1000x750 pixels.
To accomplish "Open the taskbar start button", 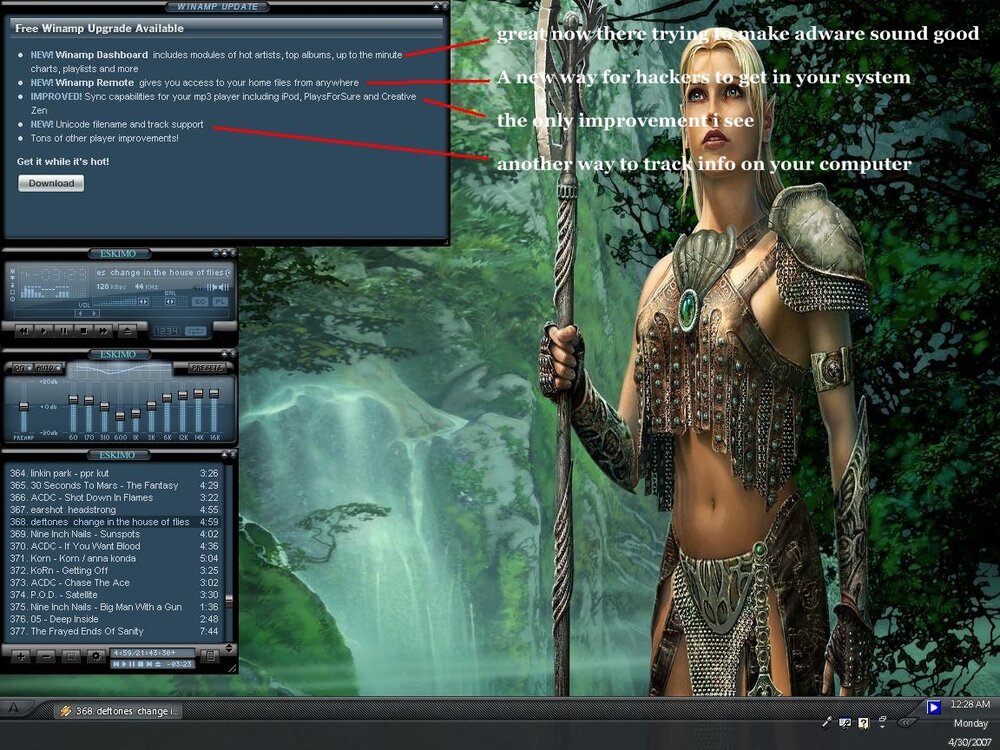I will pyautogui.click(x=14, y=708).
